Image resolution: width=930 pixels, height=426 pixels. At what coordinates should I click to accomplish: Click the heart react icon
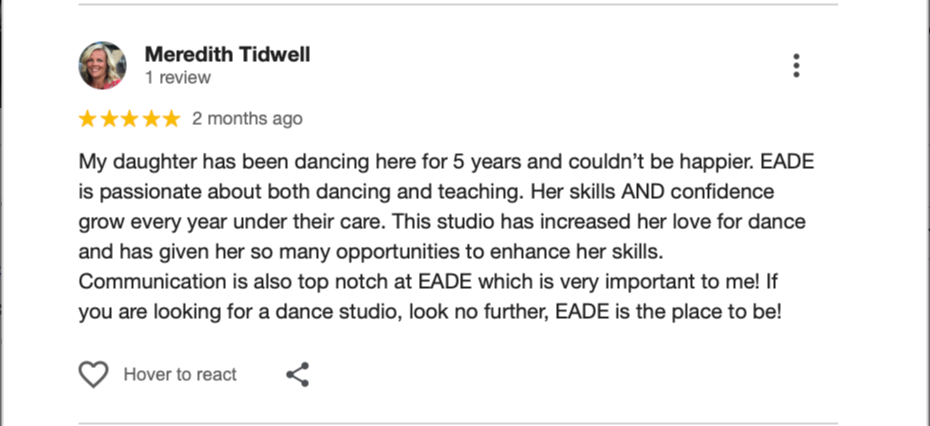[94, 374]
